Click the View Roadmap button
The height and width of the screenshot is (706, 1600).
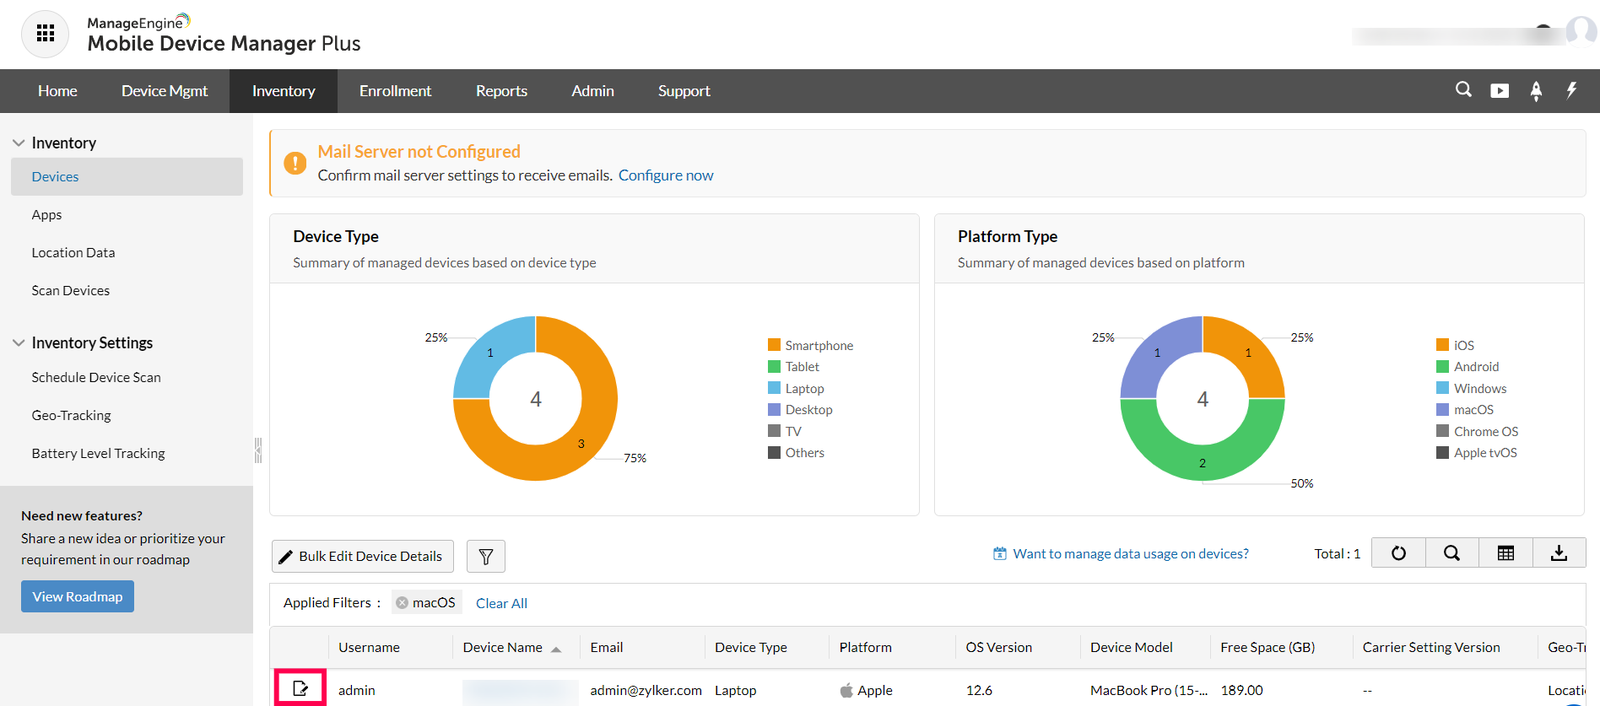point(77,597)
